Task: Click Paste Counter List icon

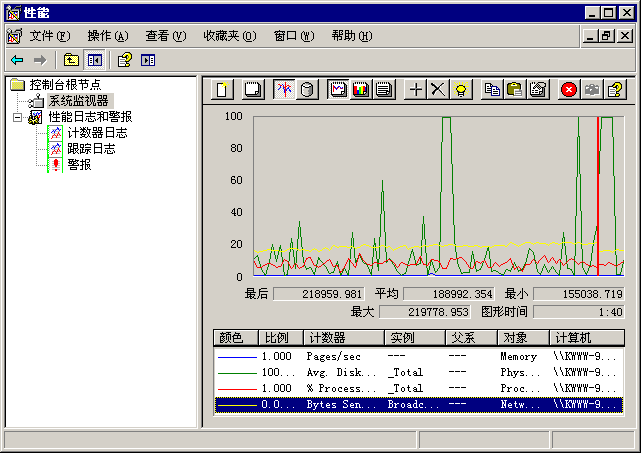Action: [515, 90]
